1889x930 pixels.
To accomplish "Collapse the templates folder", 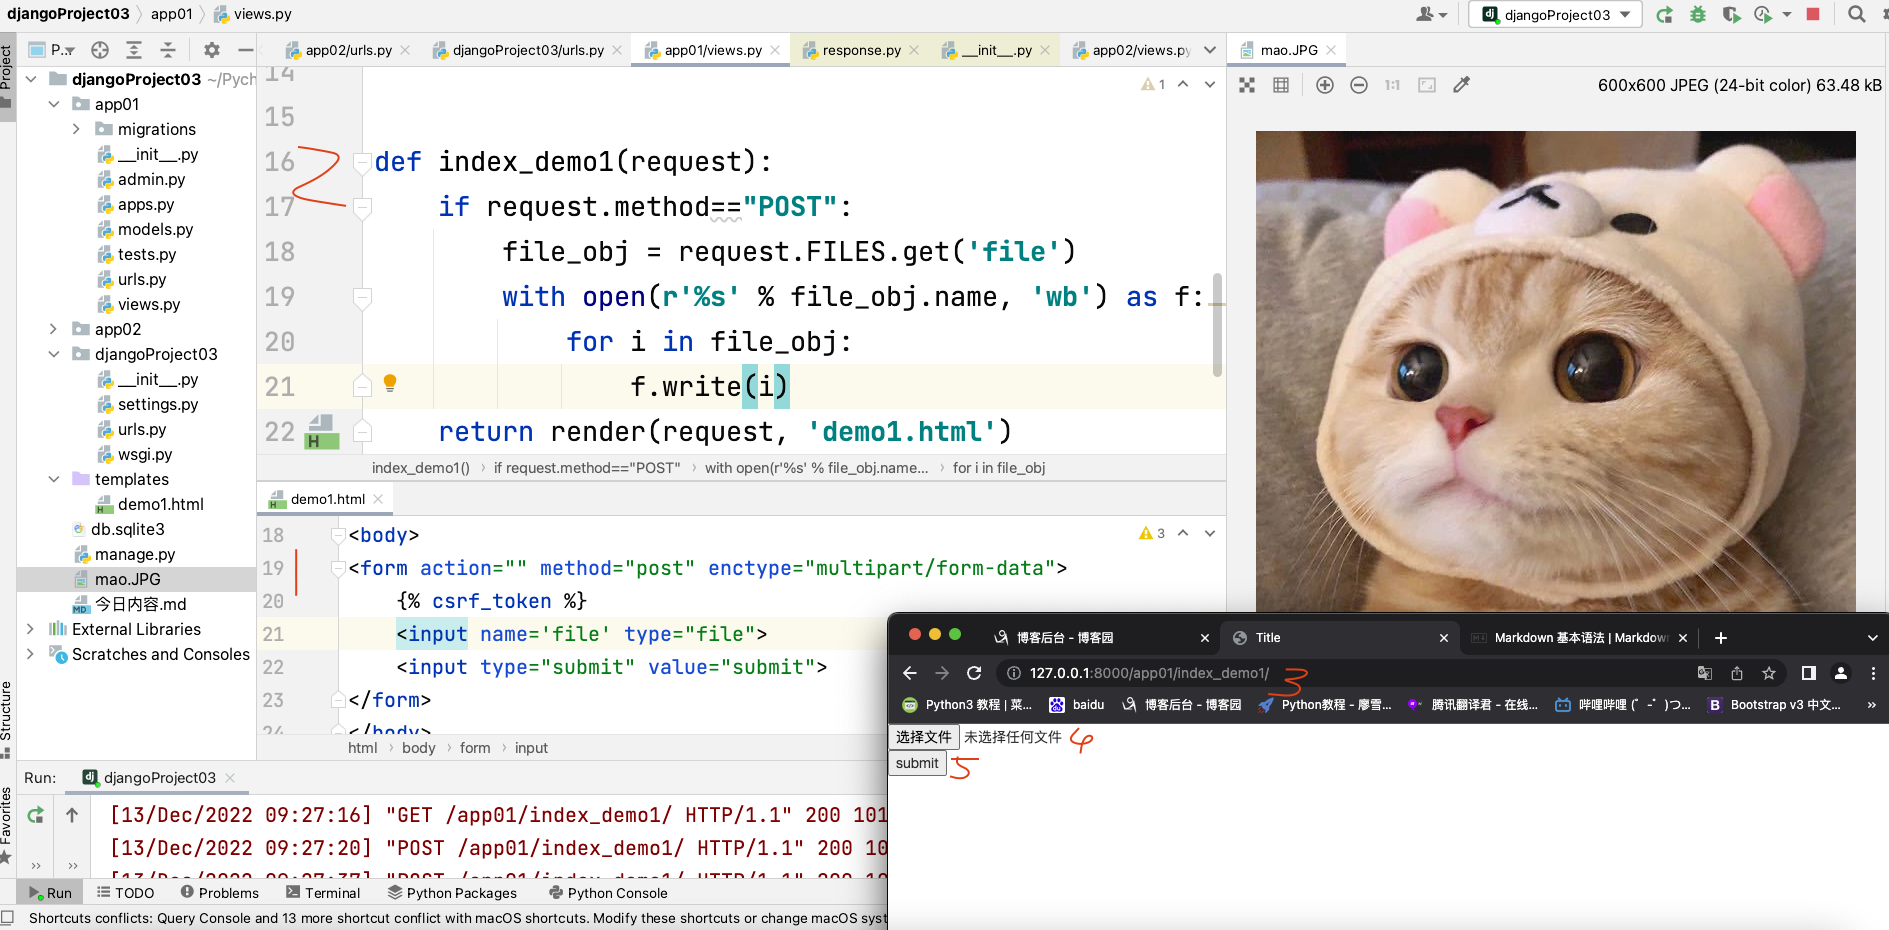I will tap(54, 479).
